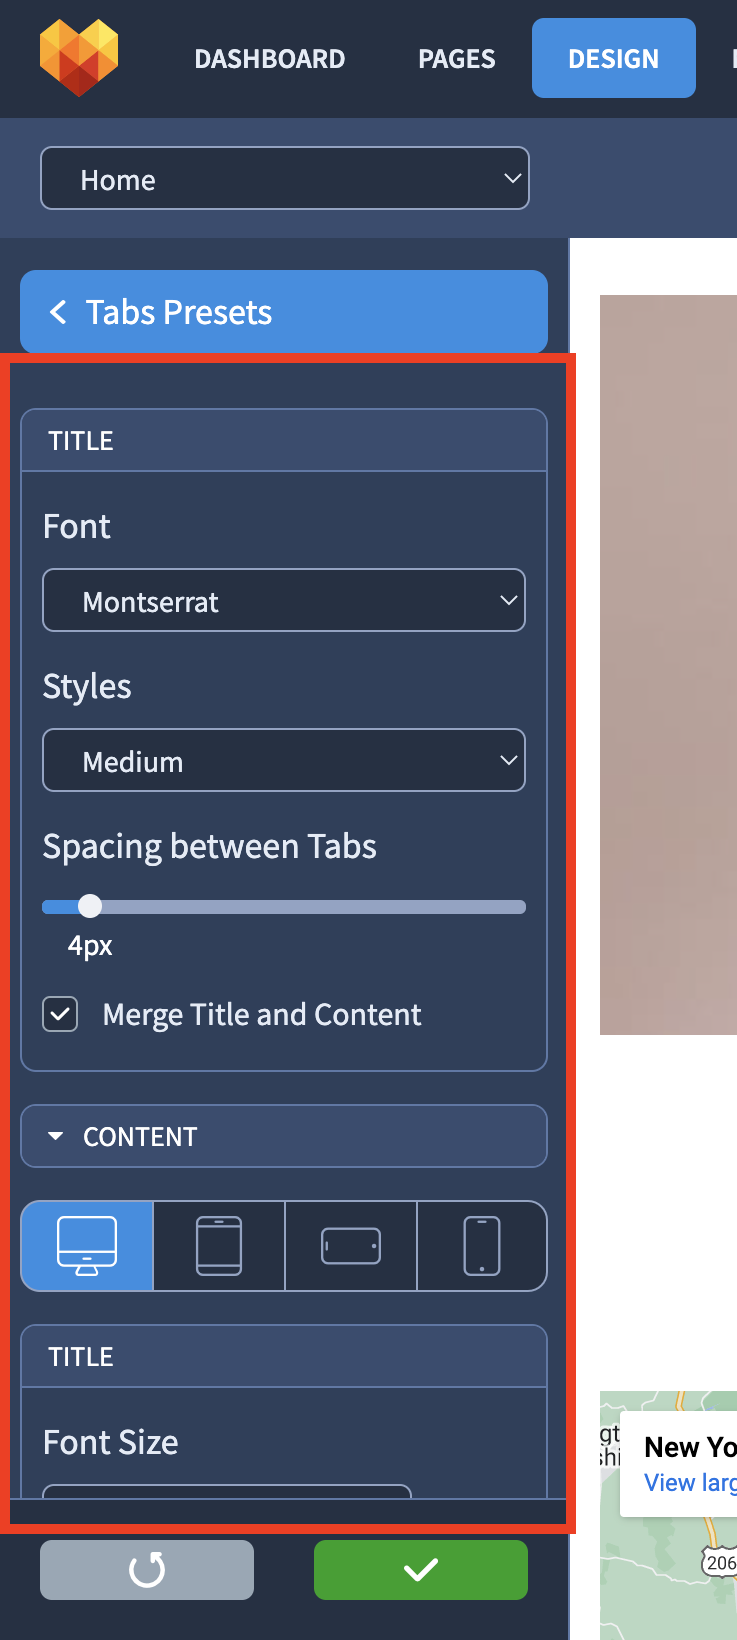Toggle Merge Title and Content checkbox
Screen dimensions: 737x1640
[x=60, y=1014]
